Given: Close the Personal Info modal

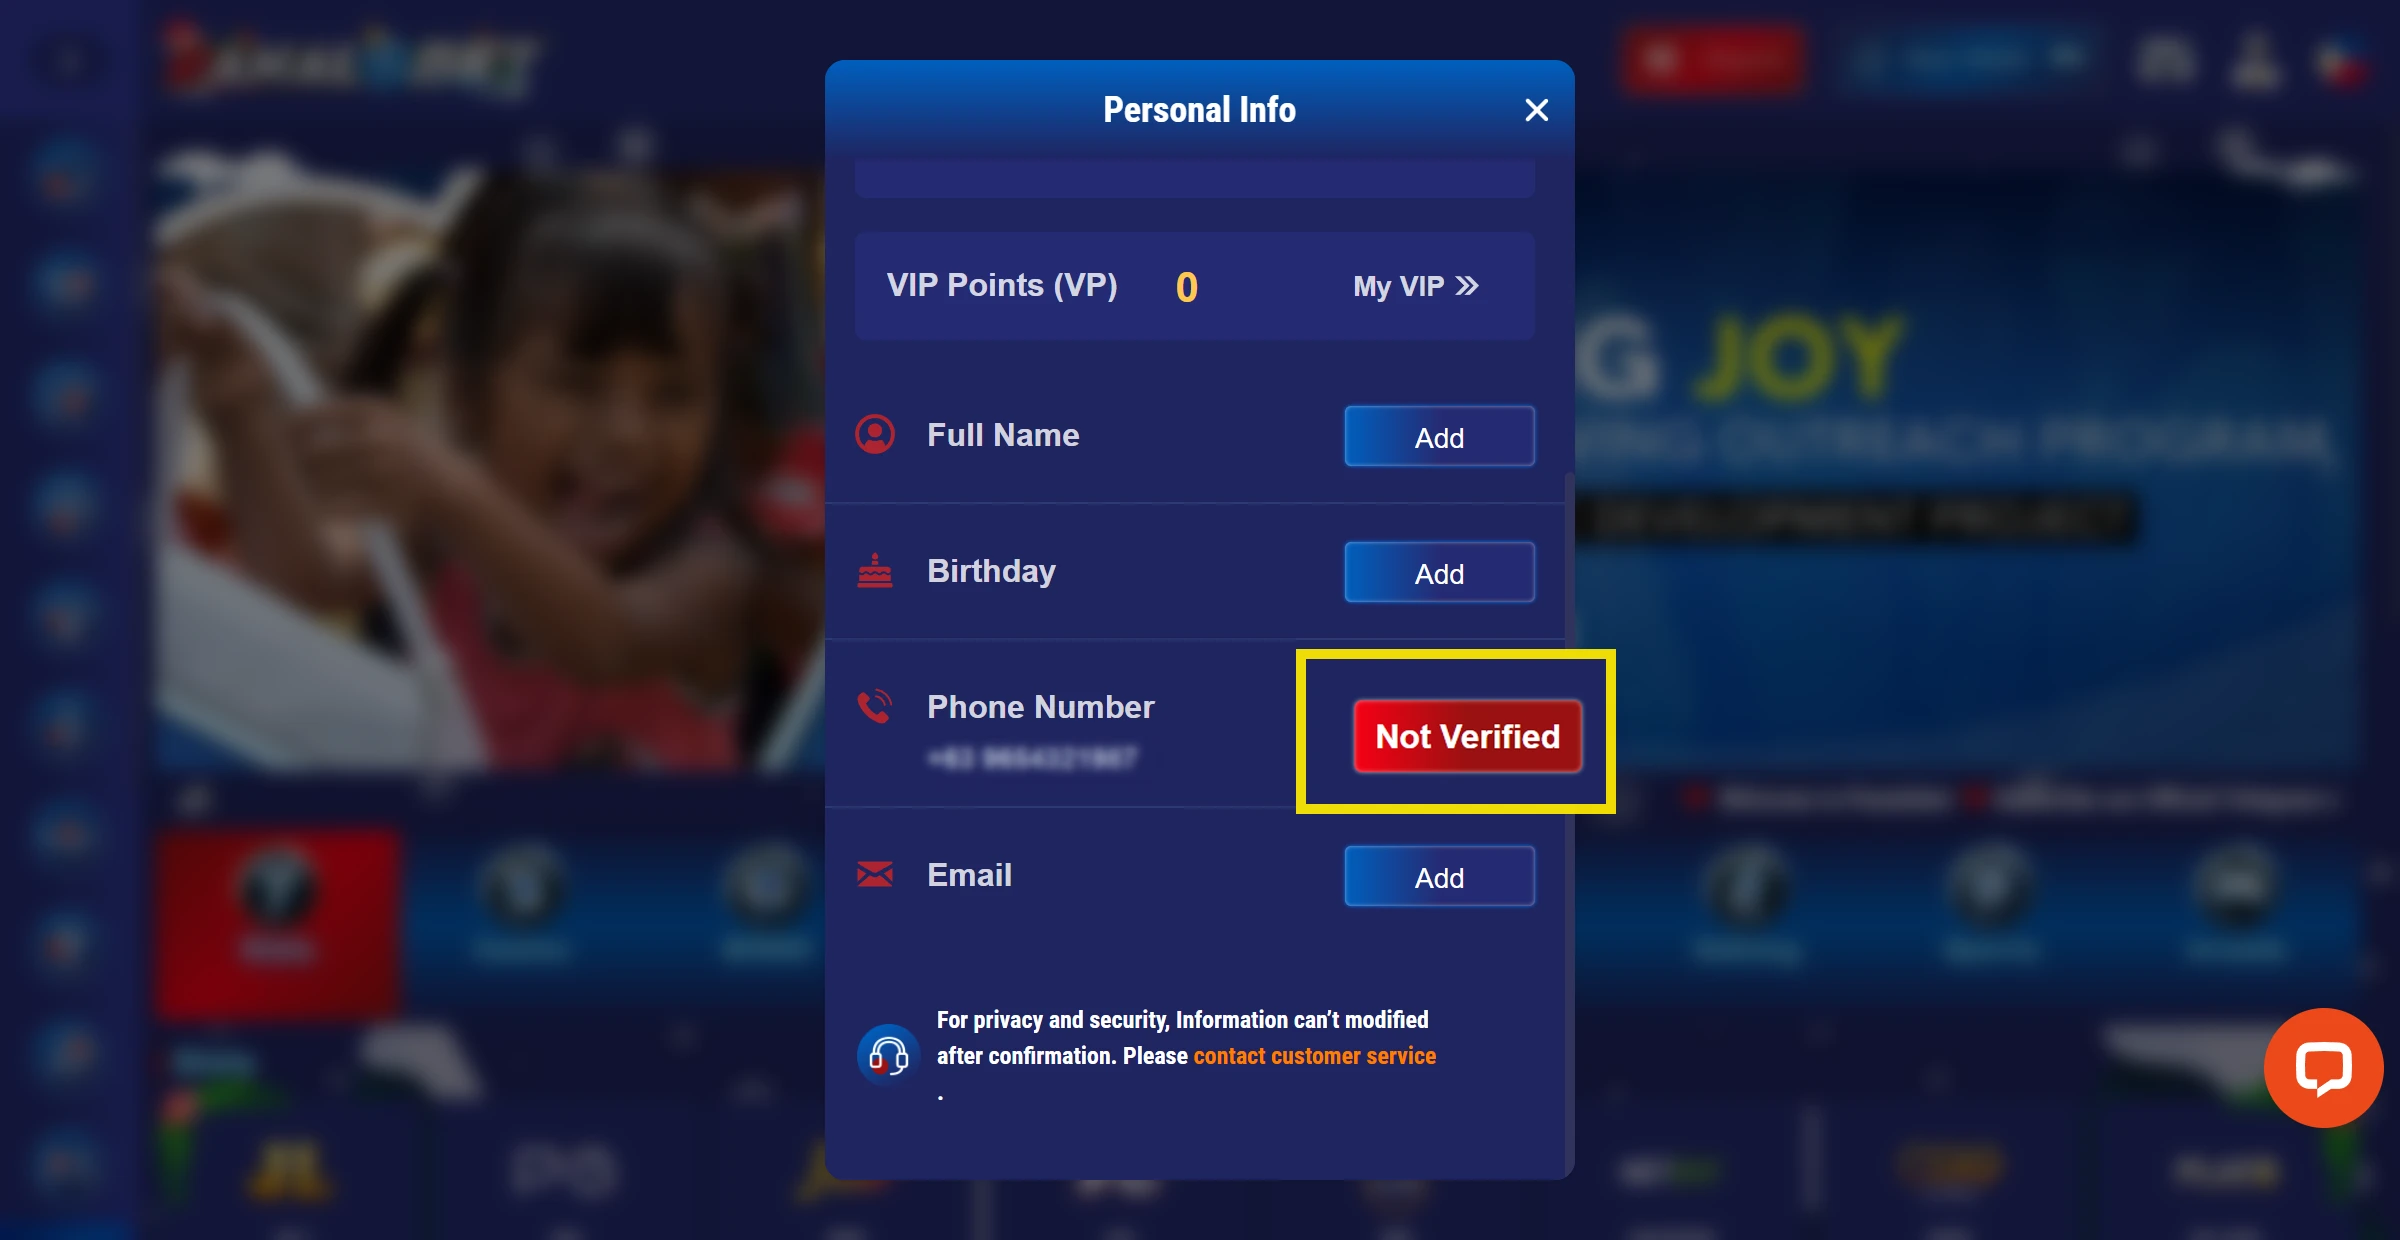Looking at the screenshot, I should 1534,109.
